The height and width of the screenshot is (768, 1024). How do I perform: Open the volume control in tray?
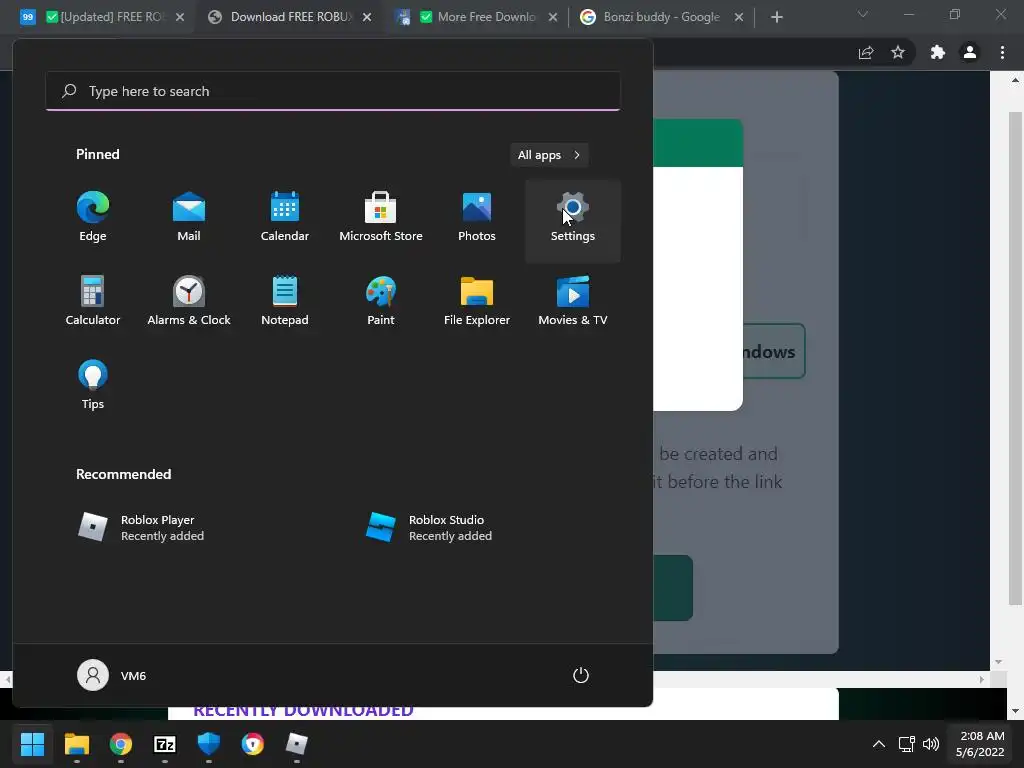point(931,744)
